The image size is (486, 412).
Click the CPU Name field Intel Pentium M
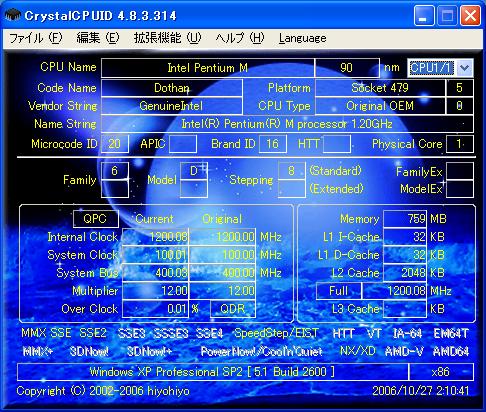pyautogui.click(x=207, y=68)
